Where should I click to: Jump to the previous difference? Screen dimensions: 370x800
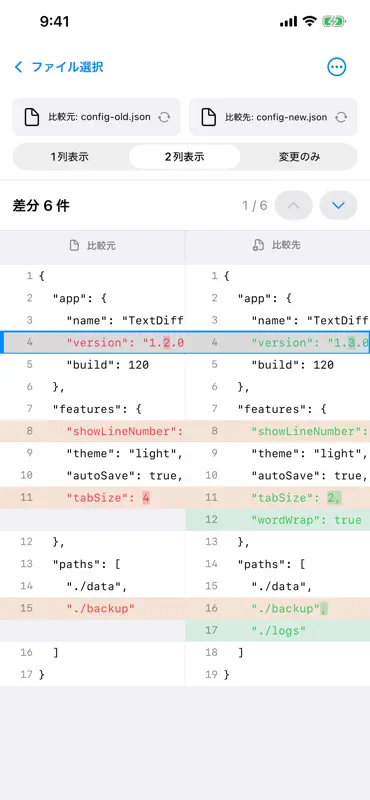(x=293, y=206)
